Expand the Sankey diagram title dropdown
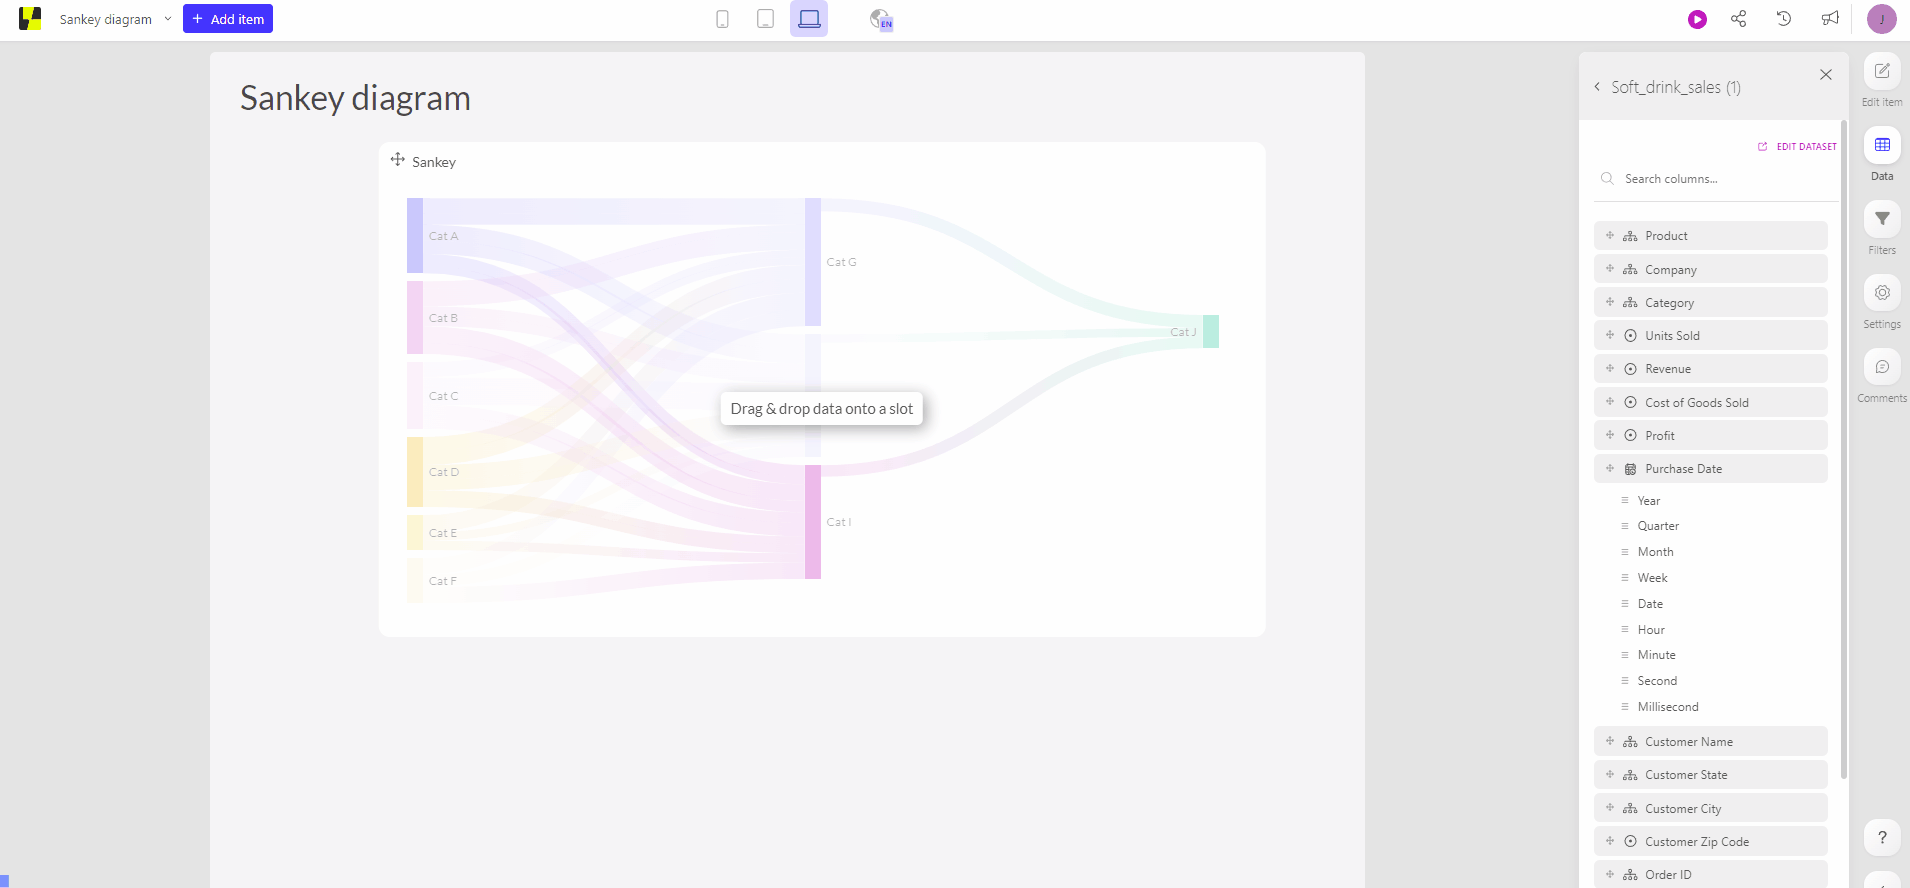1910x888 pixels. pos(168,19)
